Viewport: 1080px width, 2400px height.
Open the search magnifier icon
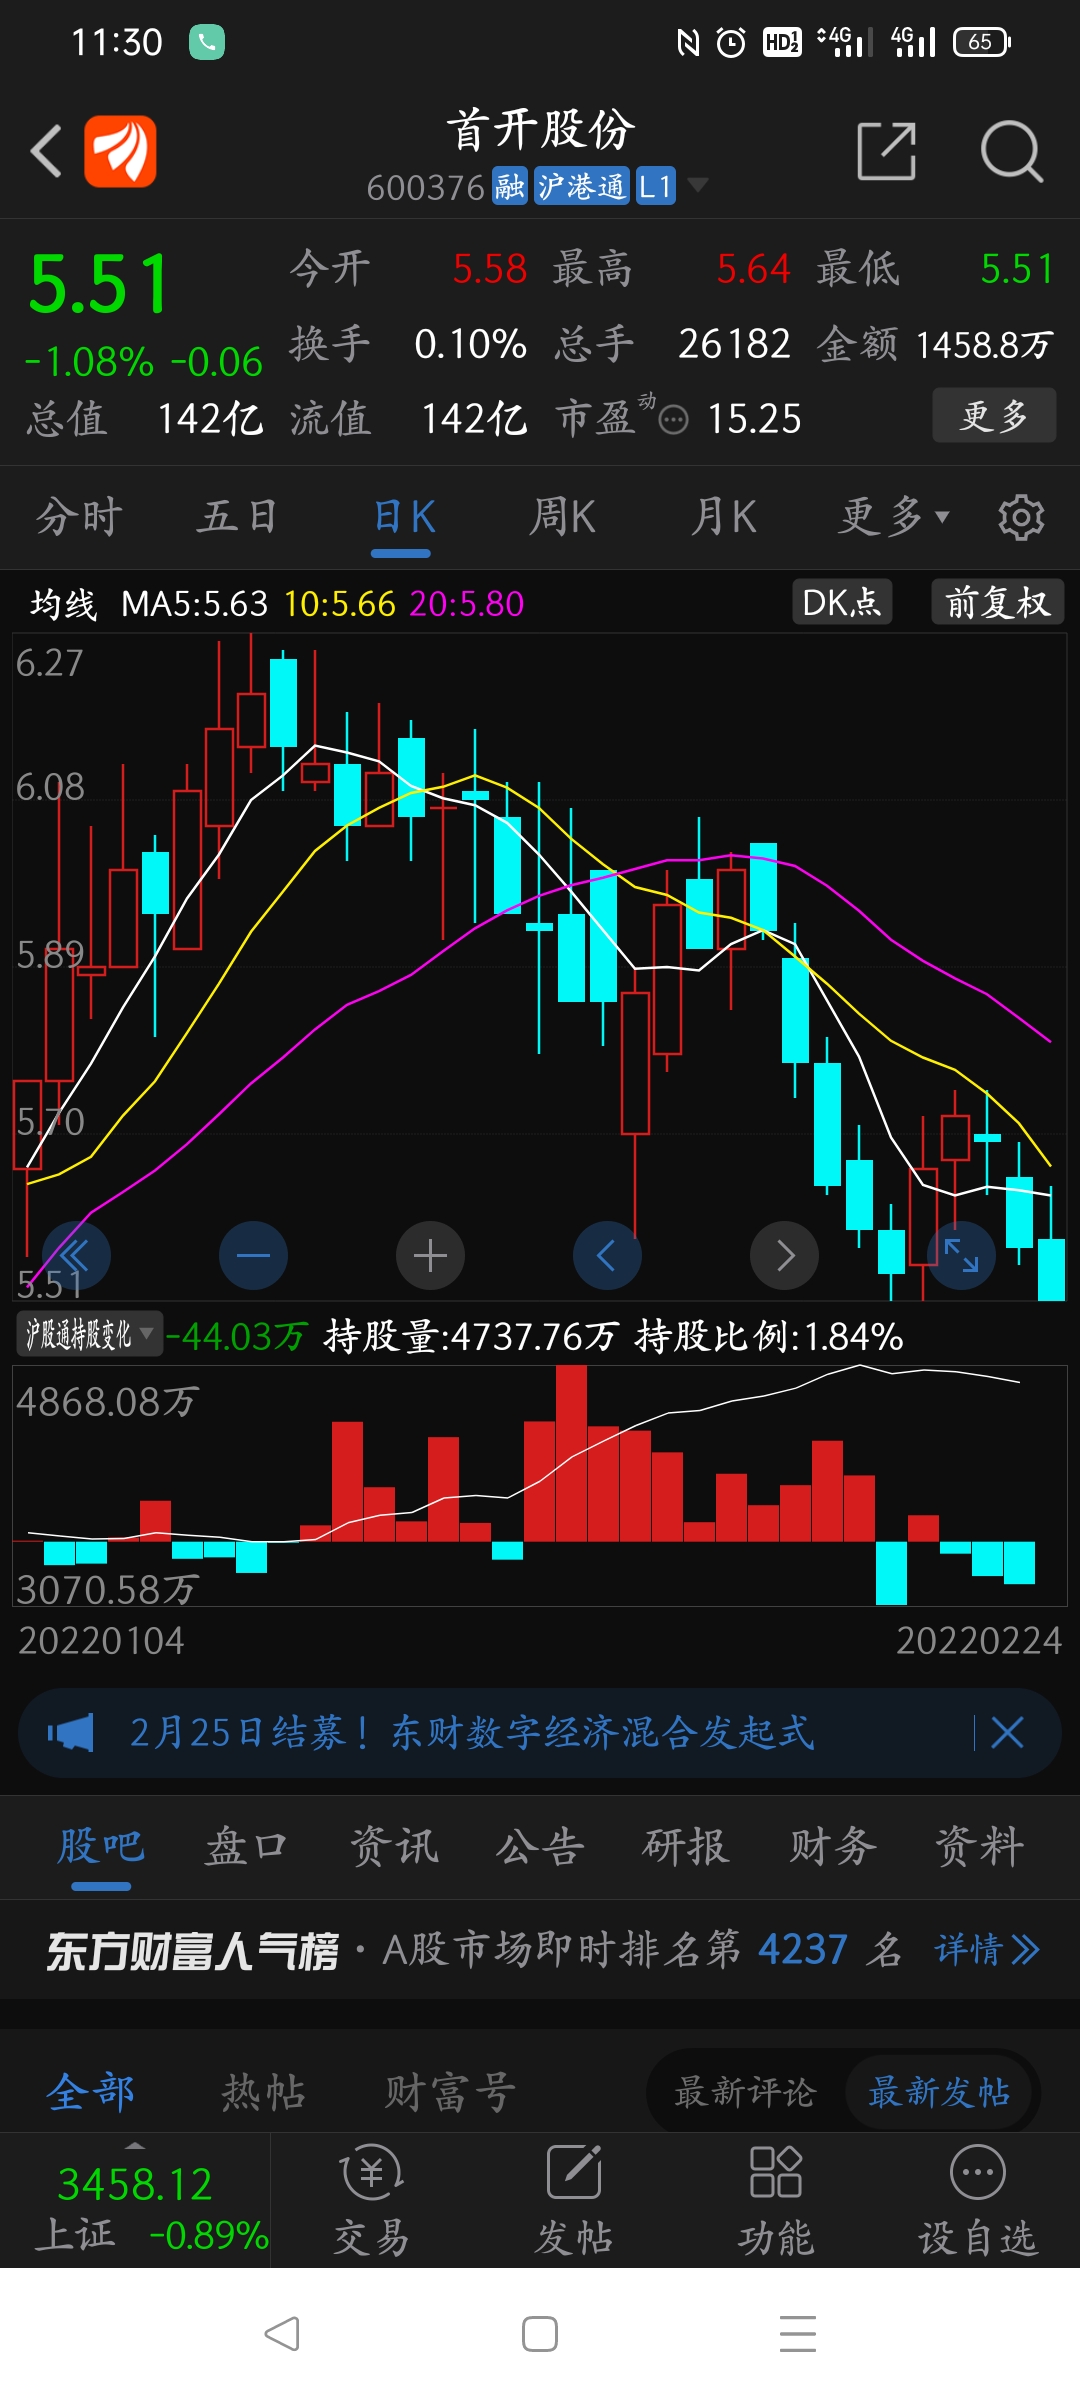1012,152
